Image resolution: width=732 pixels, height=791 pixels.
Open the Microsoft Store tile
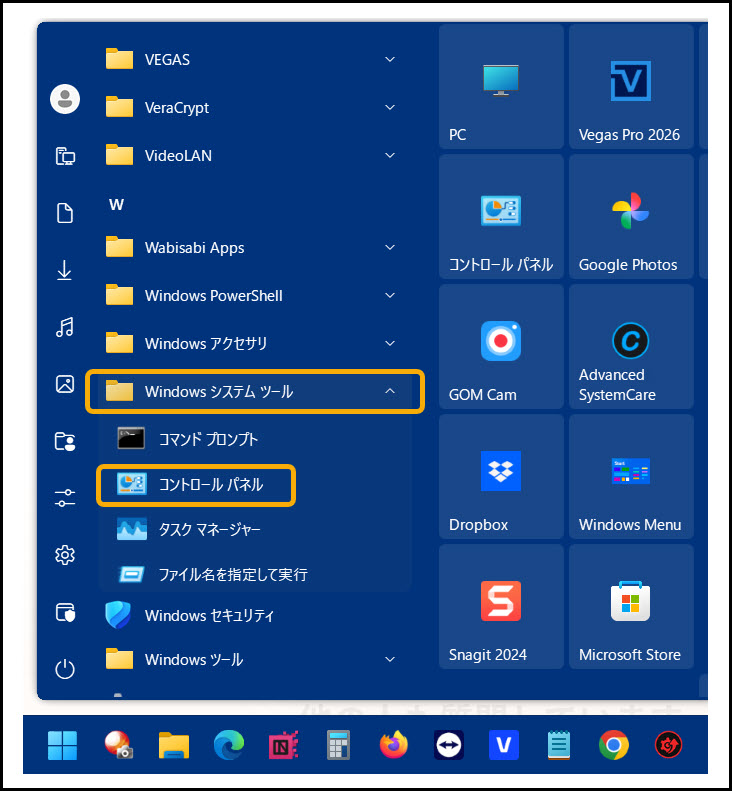click(x=631, y=606)
